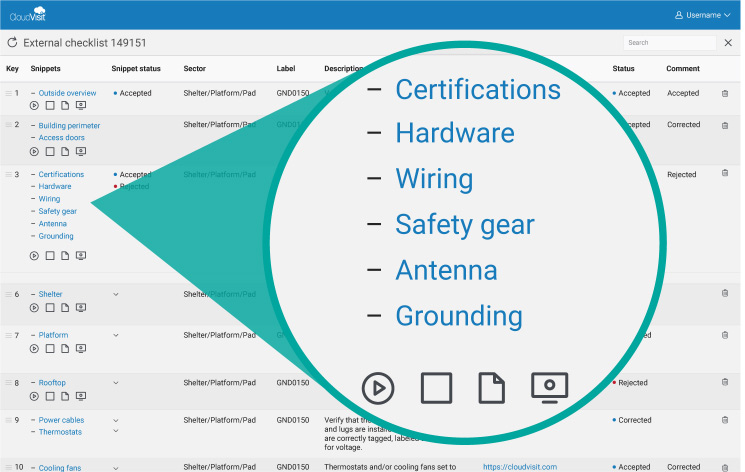Viewport: 745px width, 472px height.
Task: Open the document icon in row 2
Action: point(65,152)
